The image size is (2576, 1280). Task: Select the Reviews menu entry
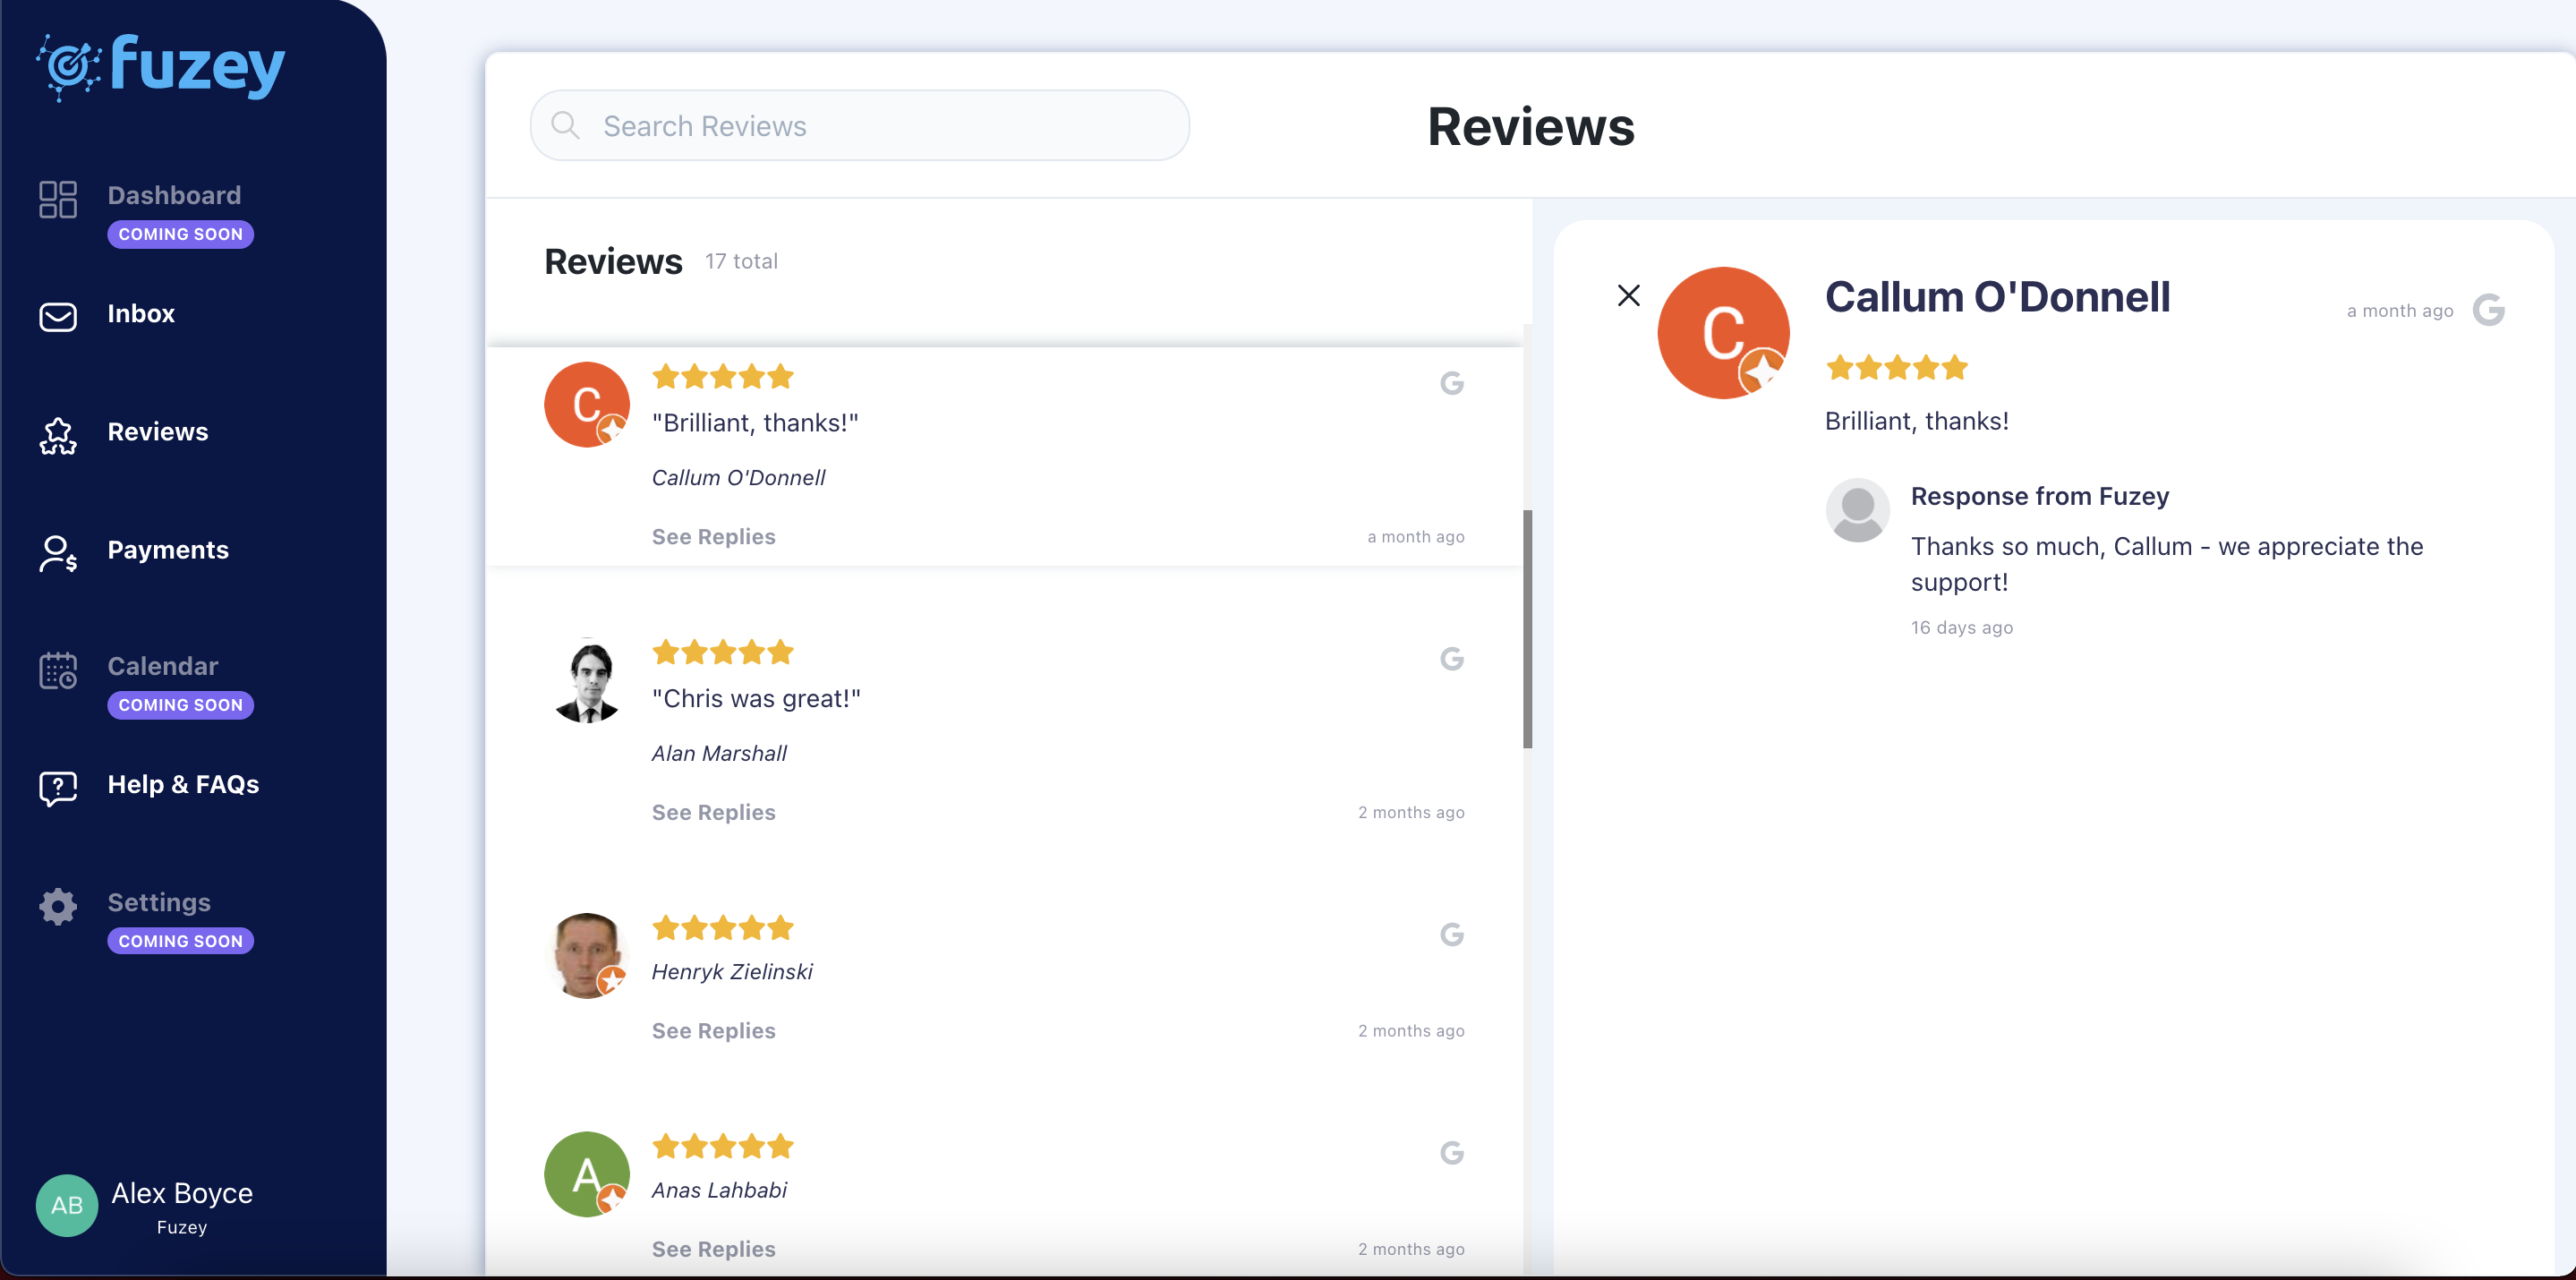(158, 431)
